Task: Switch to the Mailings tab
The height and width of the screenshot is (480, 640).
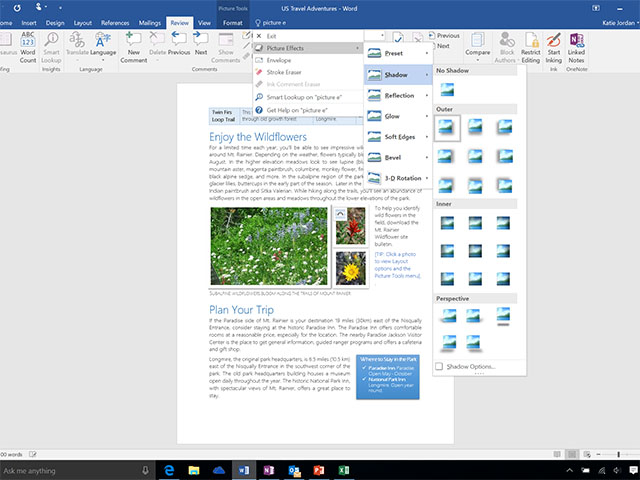Action: (x=150, y=23)
